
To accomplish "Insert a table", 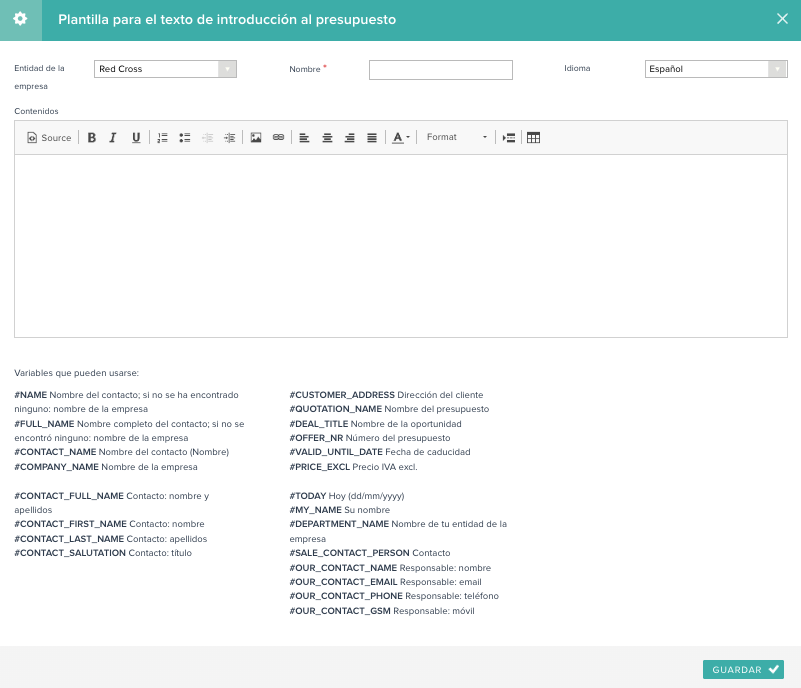I will 533,137.
